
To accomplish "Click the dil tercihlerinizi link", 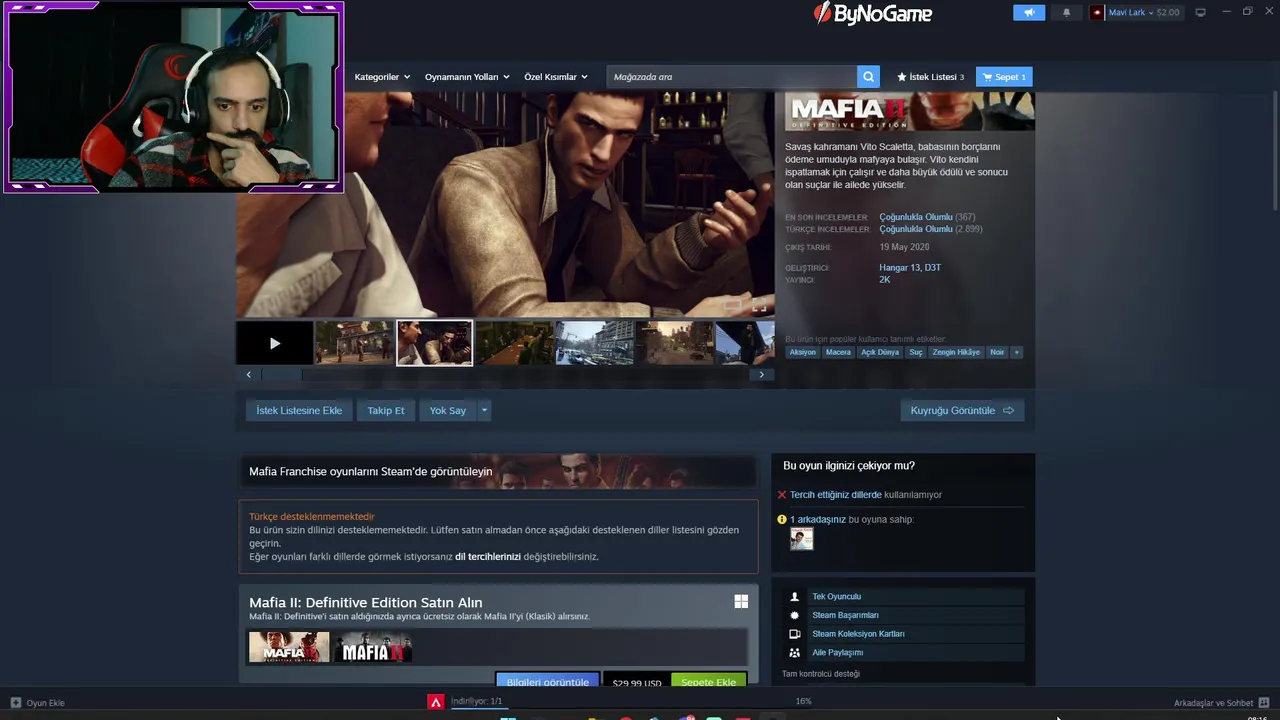I will pyautogui.click(x=488, y=557).
